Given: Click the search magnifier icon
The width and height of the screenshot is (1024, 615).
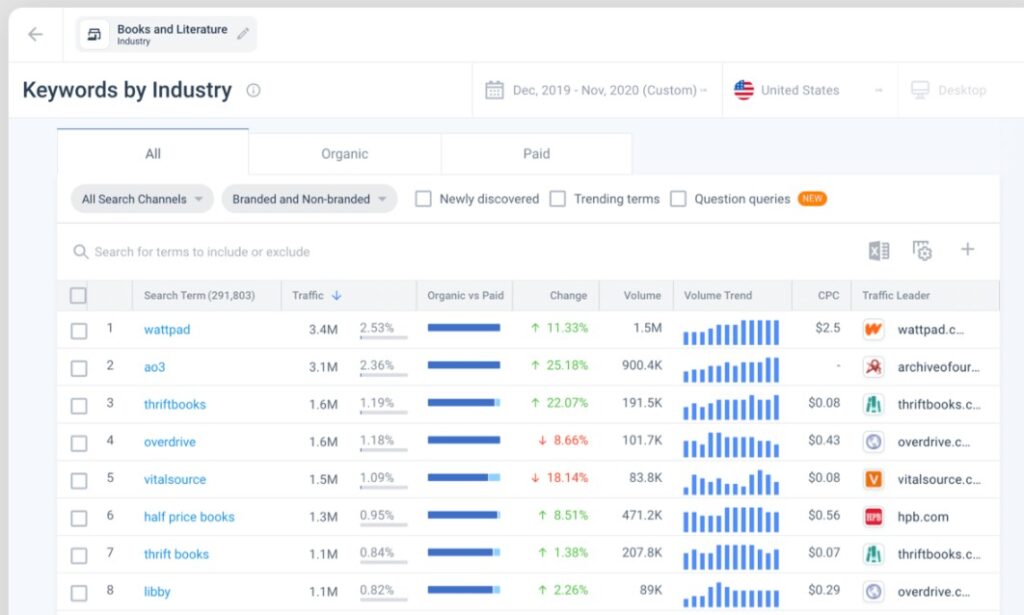Looking at the screenshot, I should tap(80, 251).
